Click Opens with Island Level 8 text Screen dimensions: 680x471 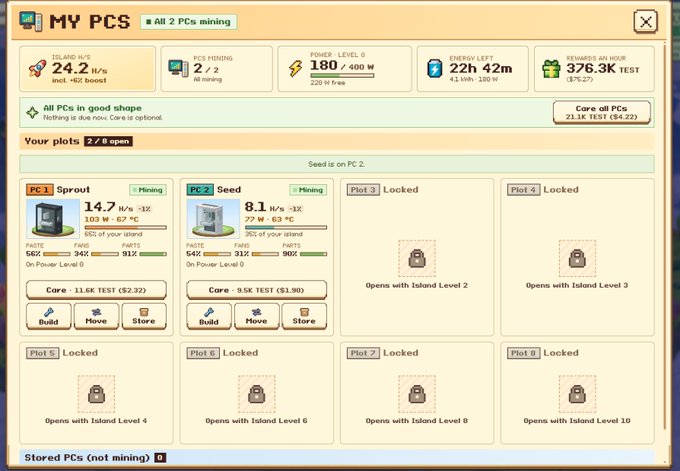point(417,421)
